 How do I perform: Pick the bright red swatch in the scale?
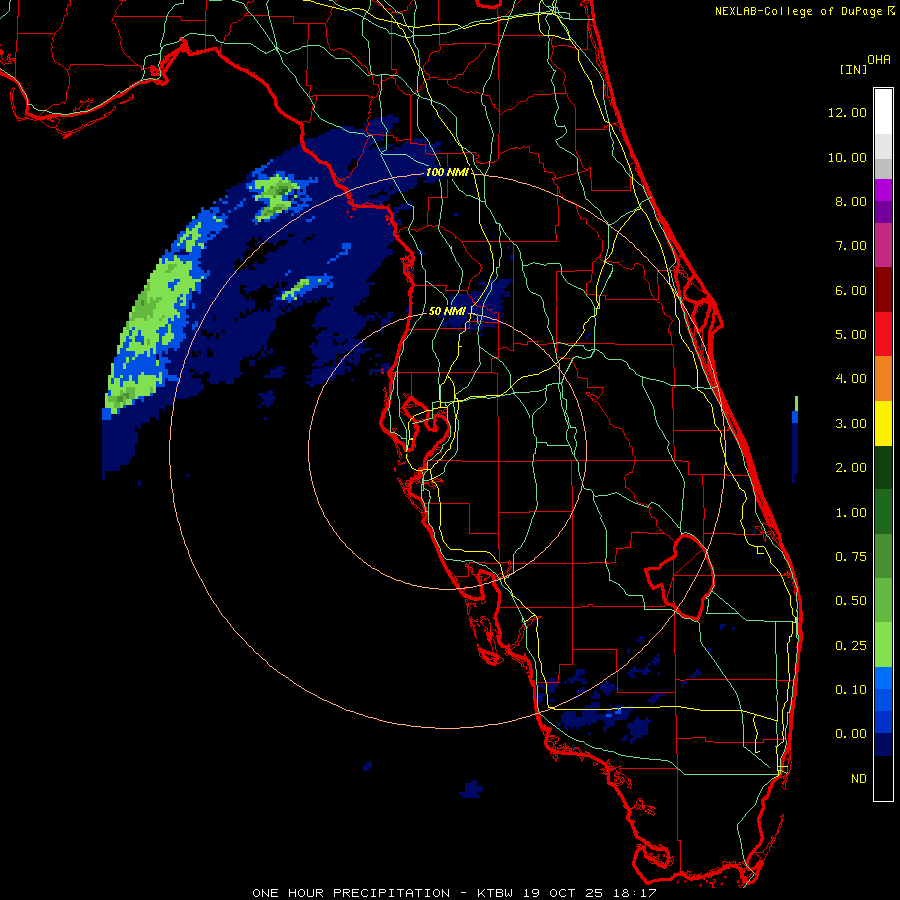[883, 334]
